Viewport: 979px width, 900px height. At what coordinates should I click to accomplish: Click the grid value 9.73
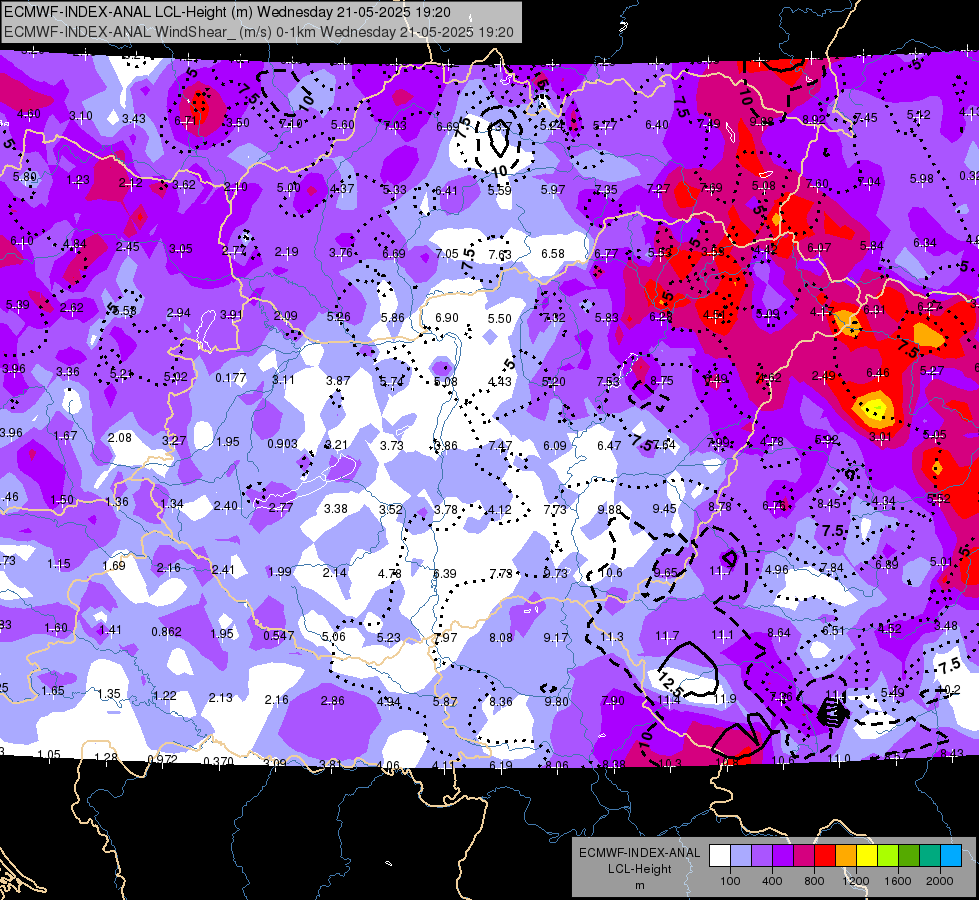[555, 573]
